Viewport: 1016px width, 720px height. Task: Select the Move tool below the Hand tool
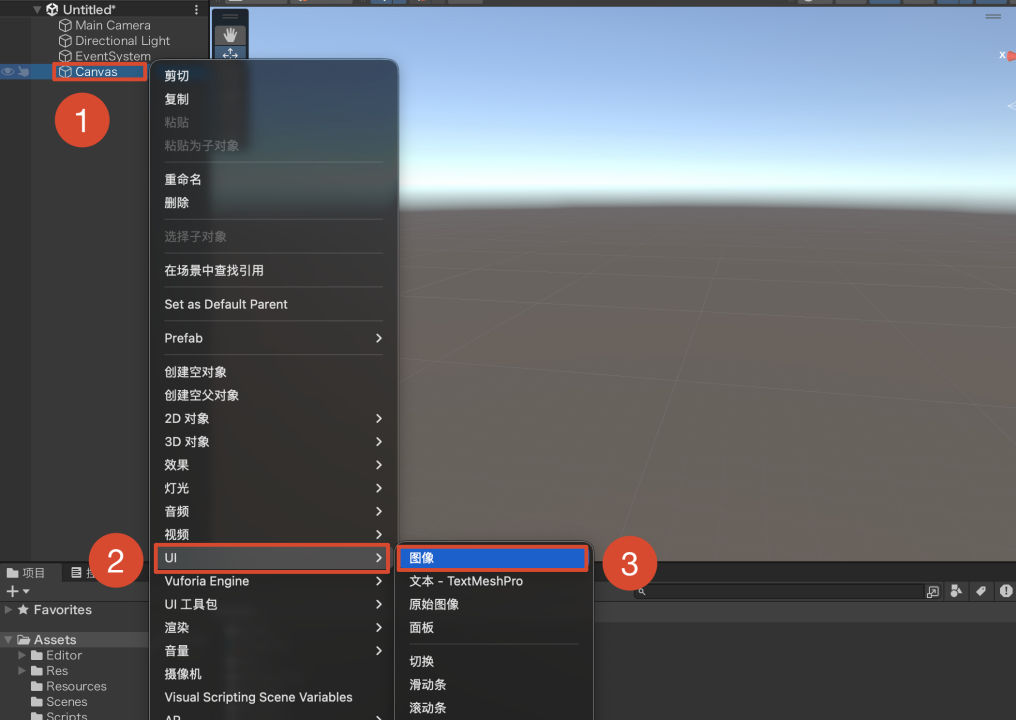[230, 53]
